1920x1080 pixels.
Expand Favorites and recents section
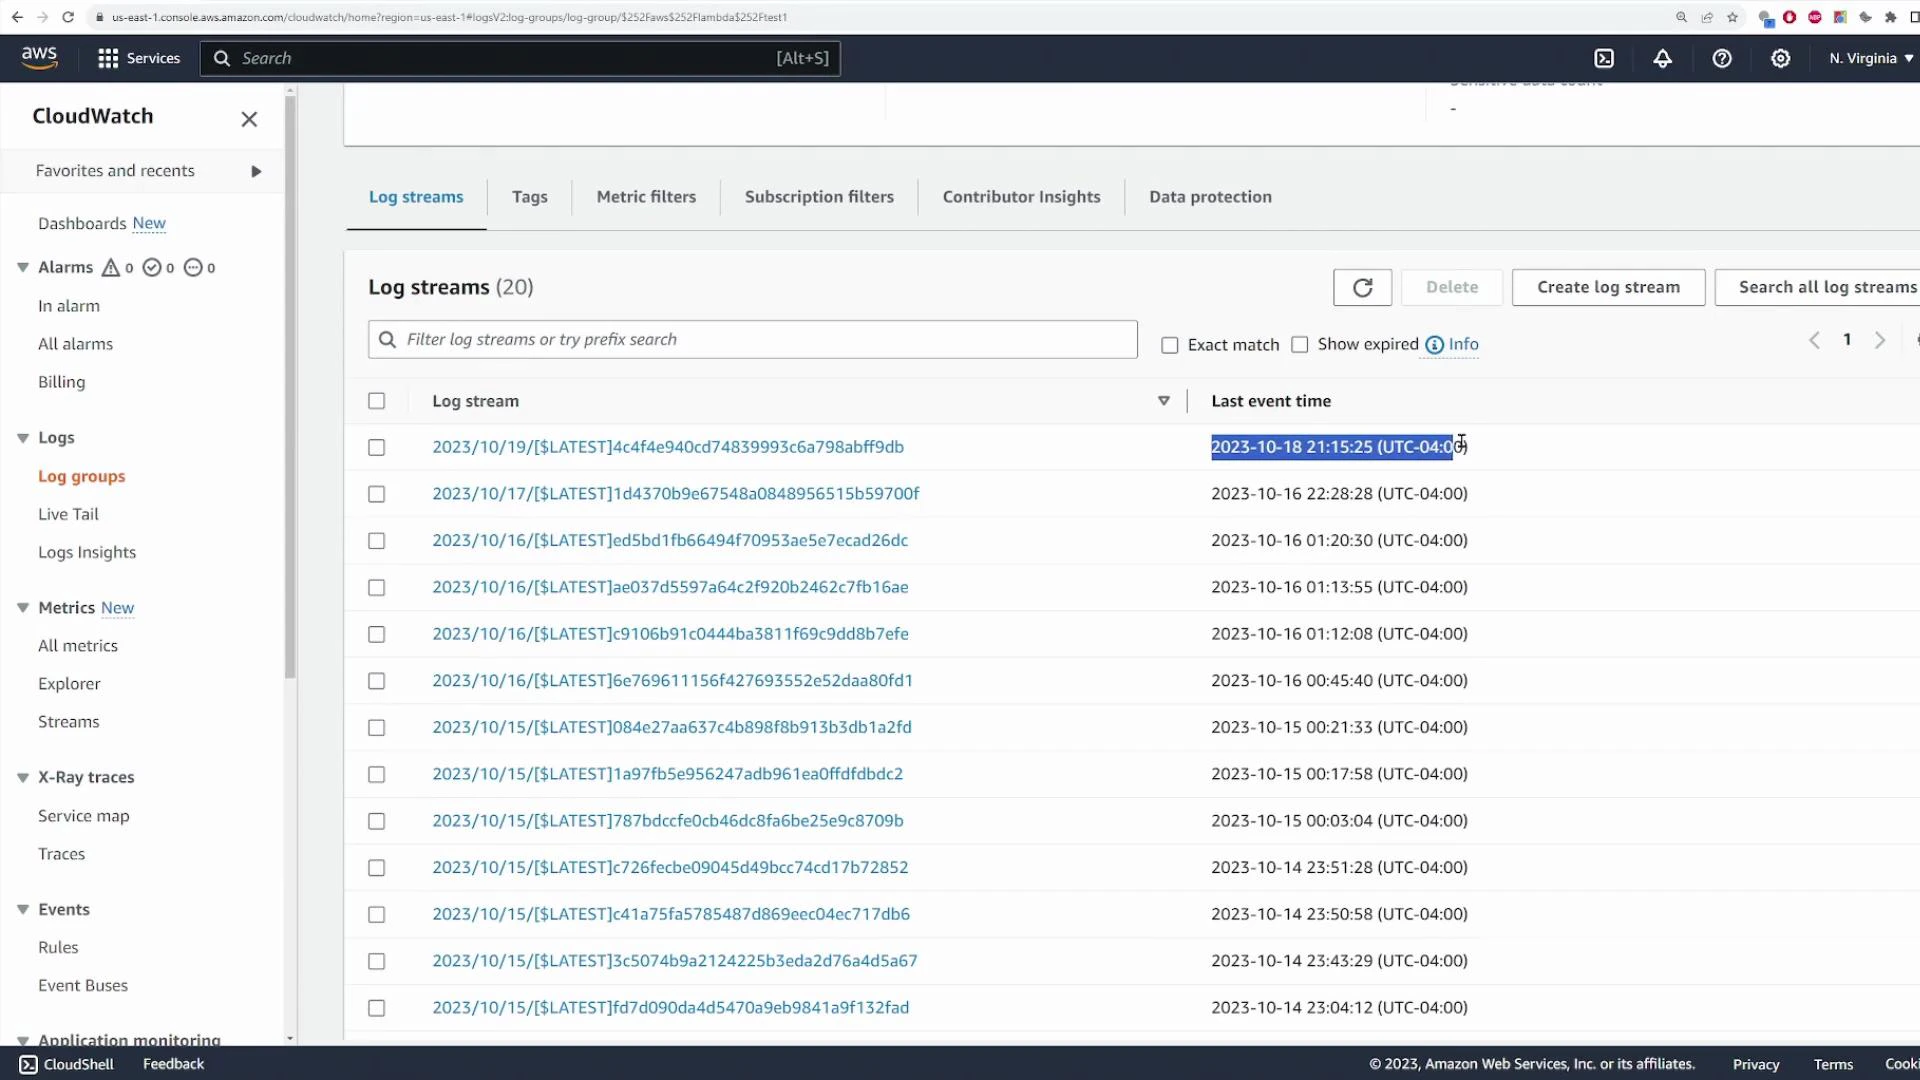click(x=255, y=170)
